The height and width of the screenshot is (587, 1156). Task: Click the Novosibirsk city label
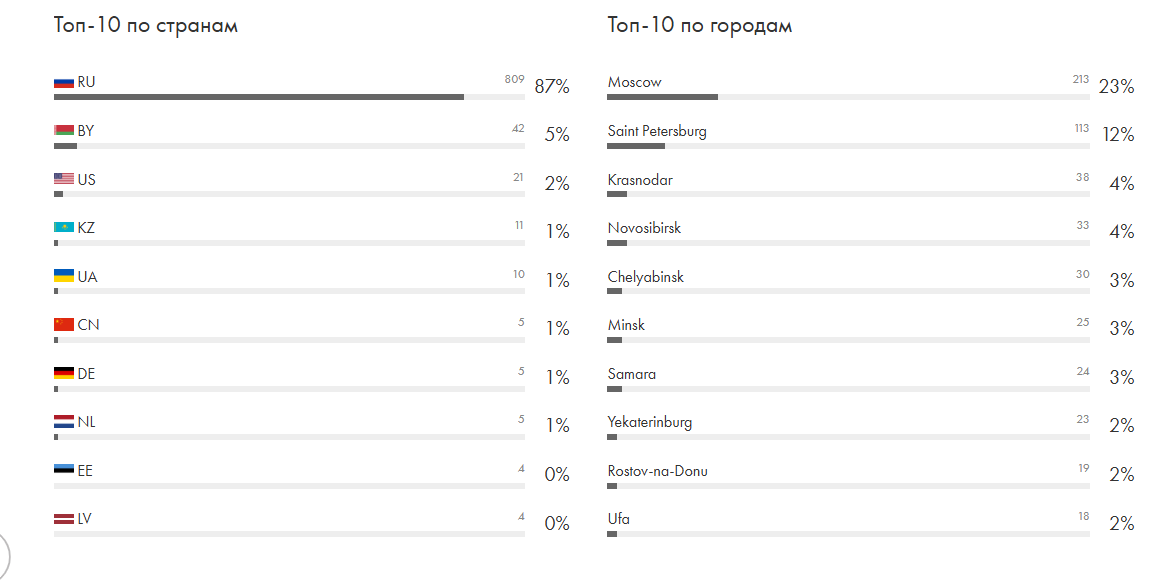pyautogui.click(x=644, y=228)
